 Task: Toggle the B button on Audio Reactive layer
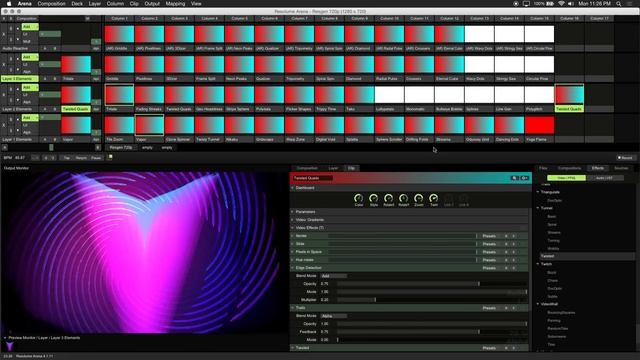coord(55,49)
